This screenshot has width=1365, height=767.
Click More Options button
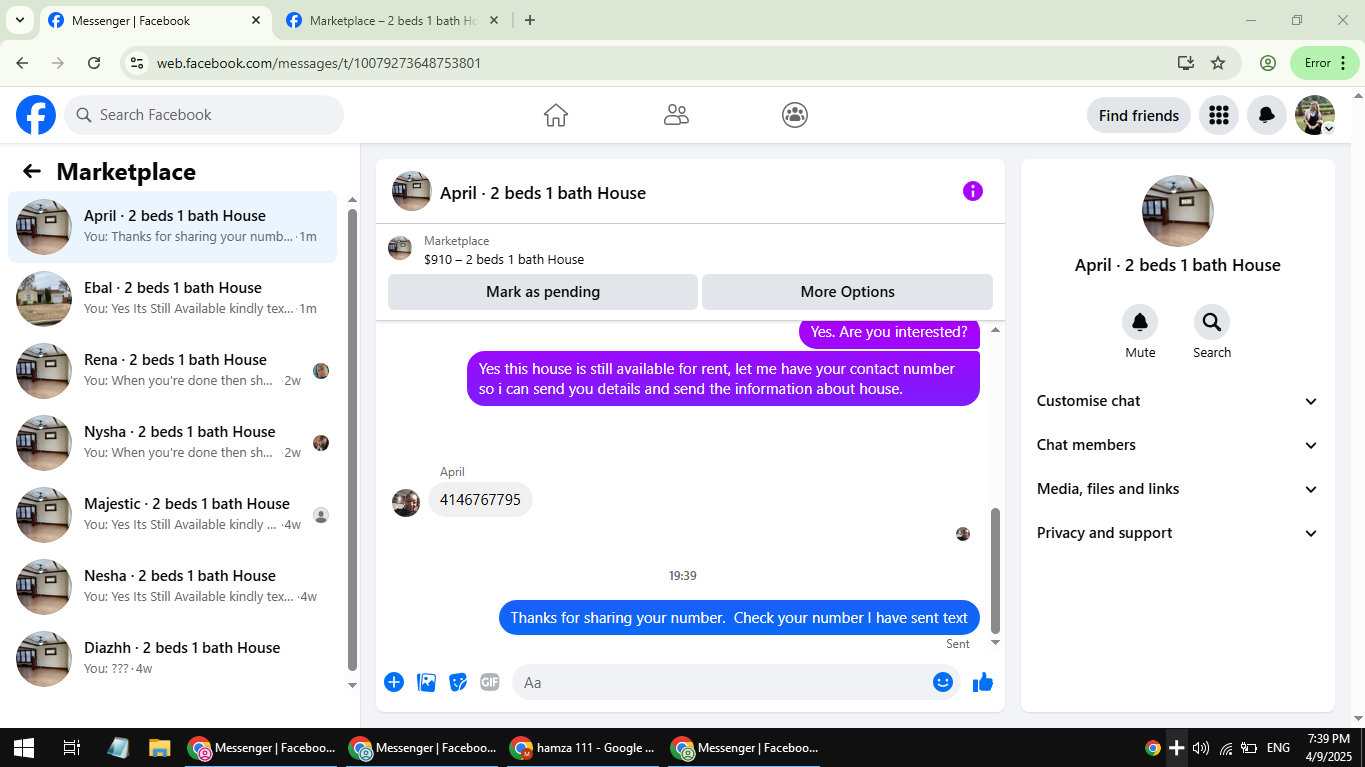click(x=847, y=292)
